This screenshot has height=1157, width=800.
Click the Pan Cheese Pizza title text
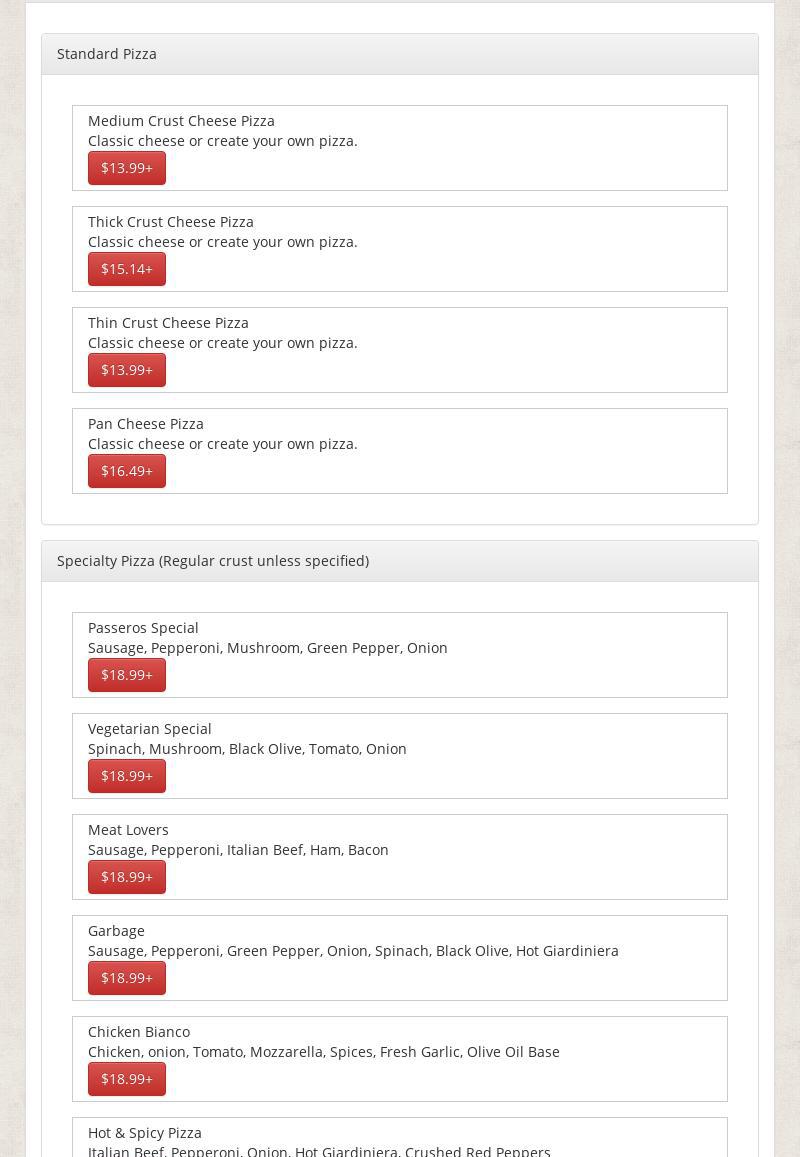pyautogui.click(x=146, y=424)
